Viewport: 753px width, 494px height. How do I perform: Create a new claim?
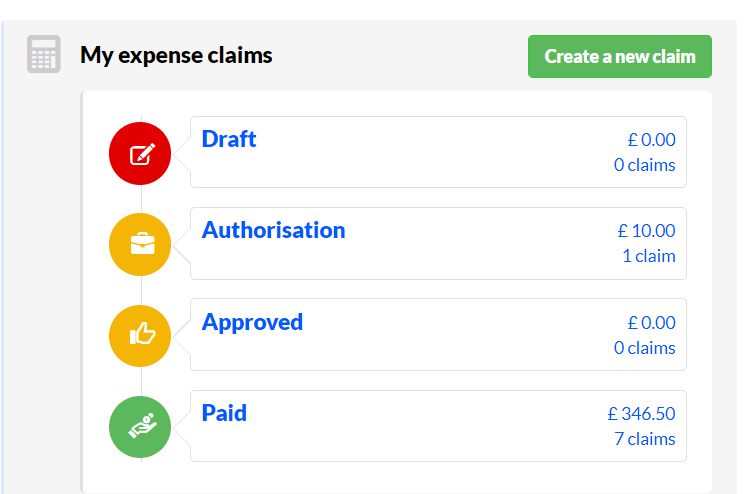point(619,56)
